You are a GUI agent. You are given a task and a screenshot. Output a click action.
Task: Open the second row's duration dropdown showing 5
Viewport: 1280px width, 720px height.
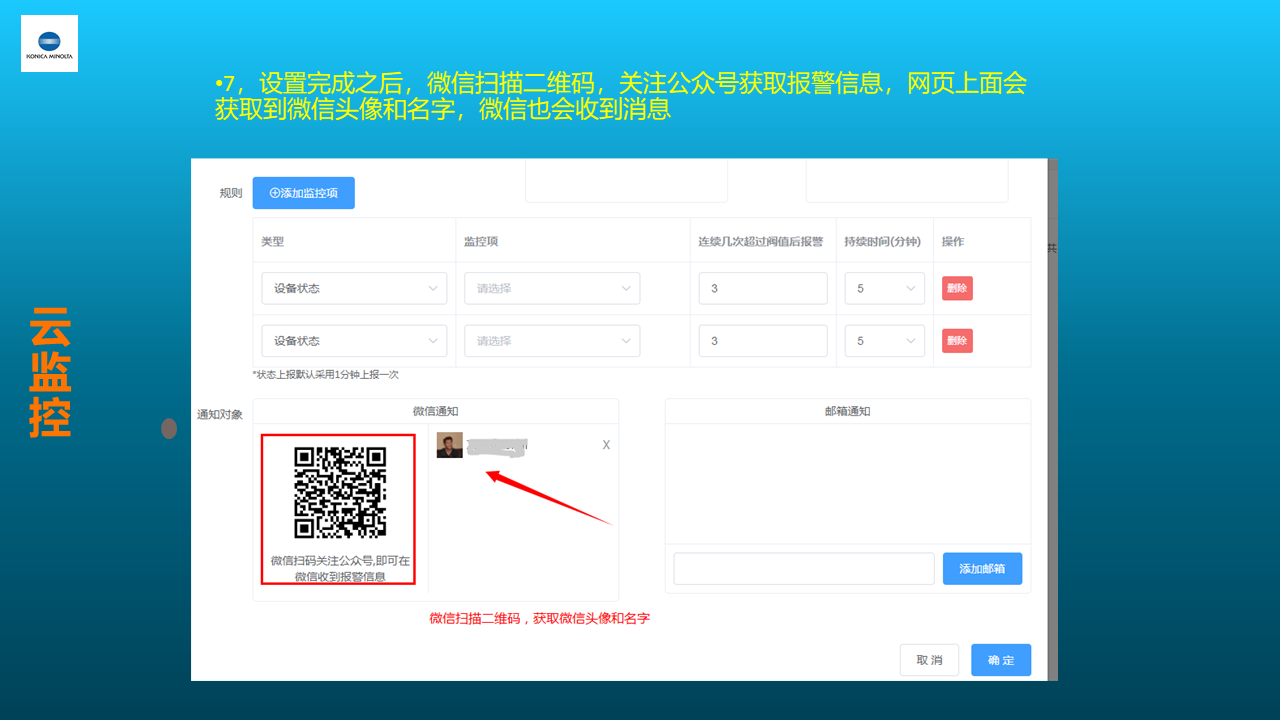pyautogui.click(x=884, y=341)
